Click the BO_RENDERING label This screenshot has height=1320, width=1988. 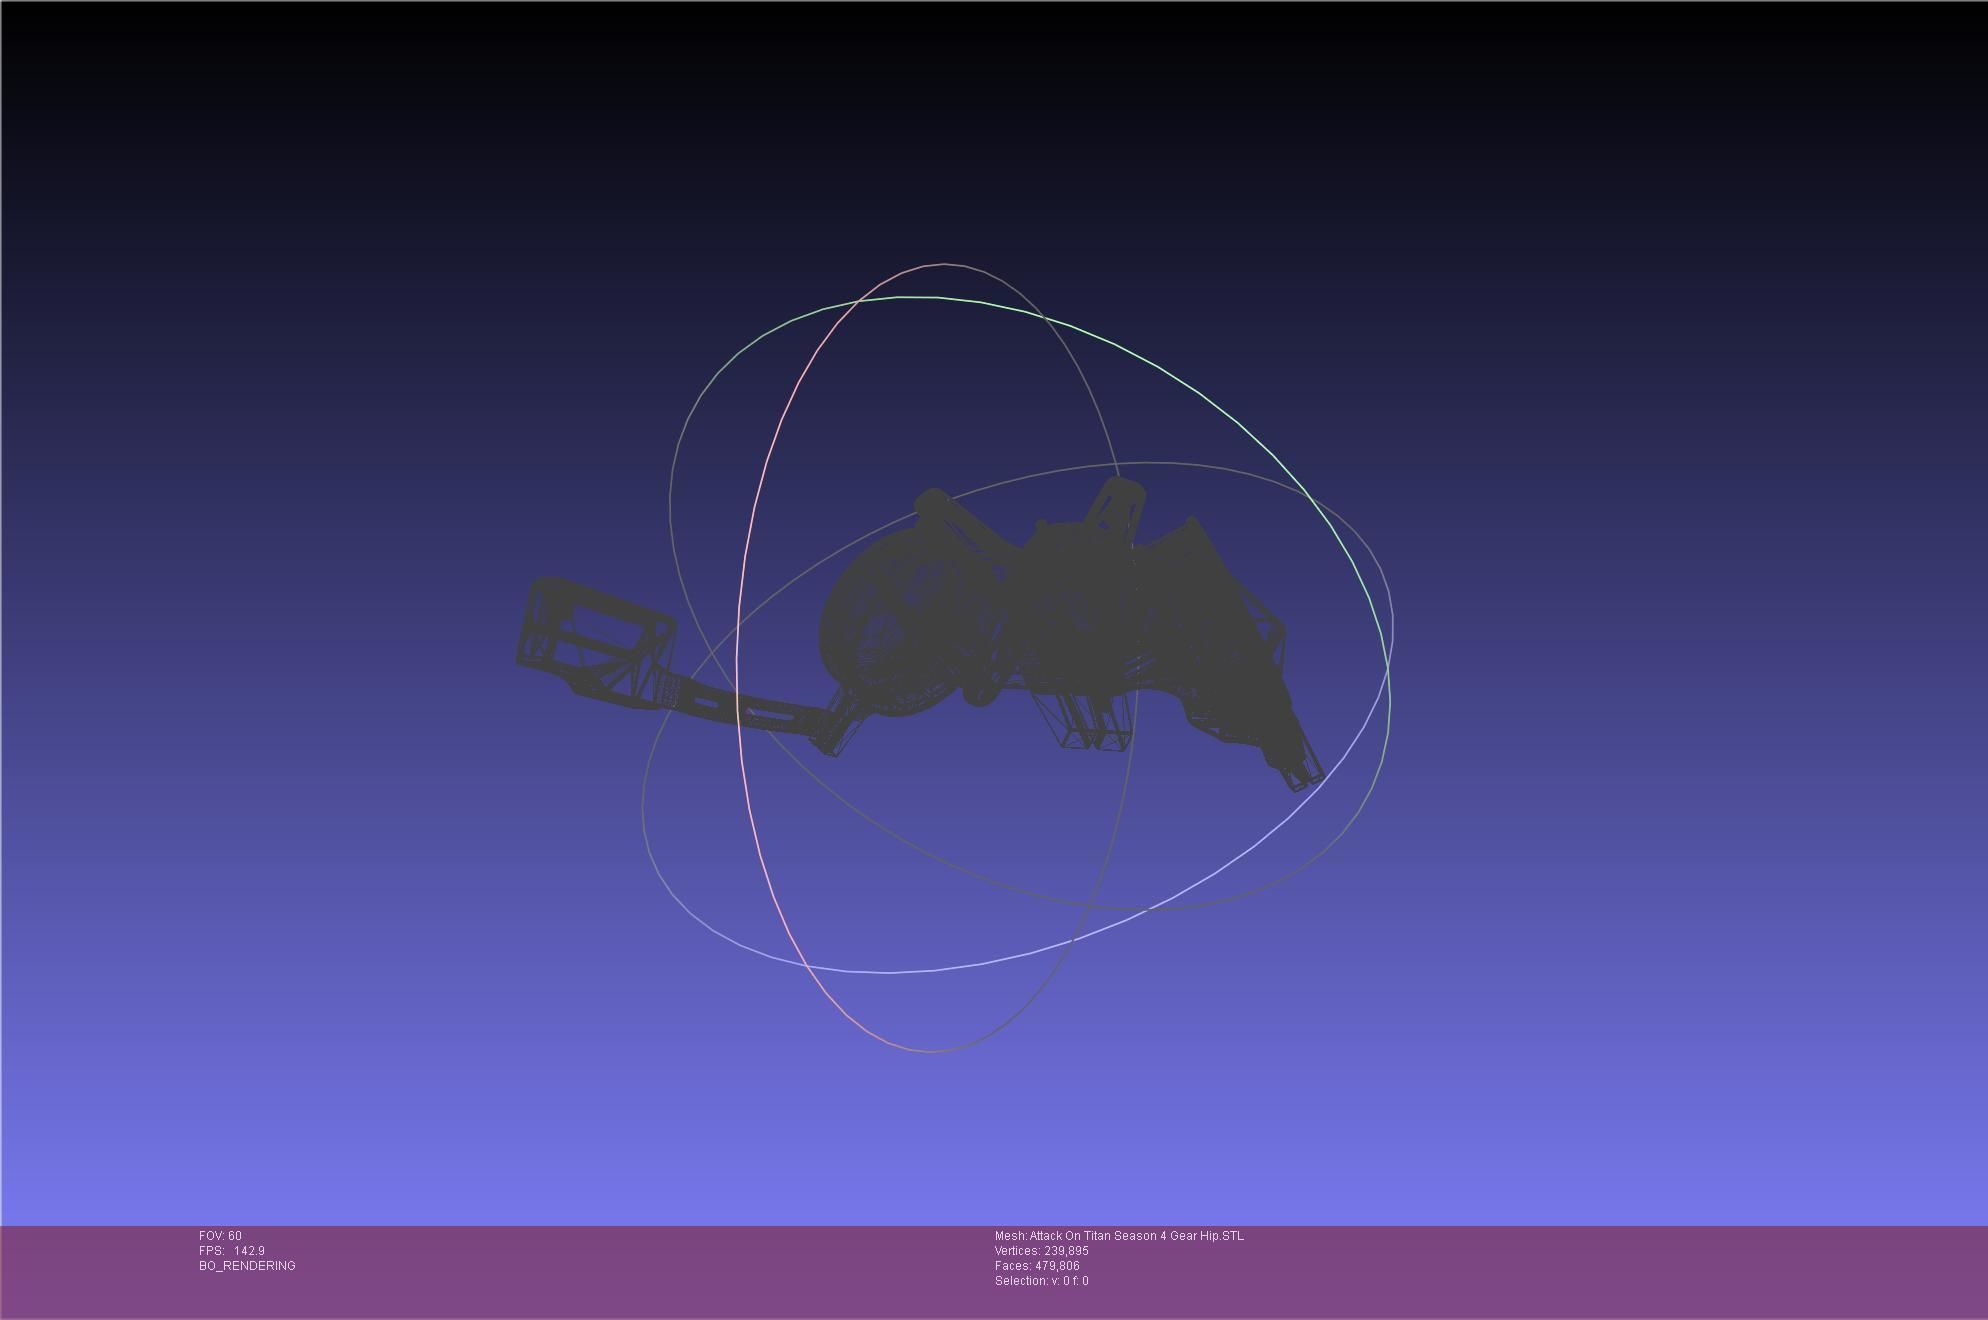tap(247, 1266)
